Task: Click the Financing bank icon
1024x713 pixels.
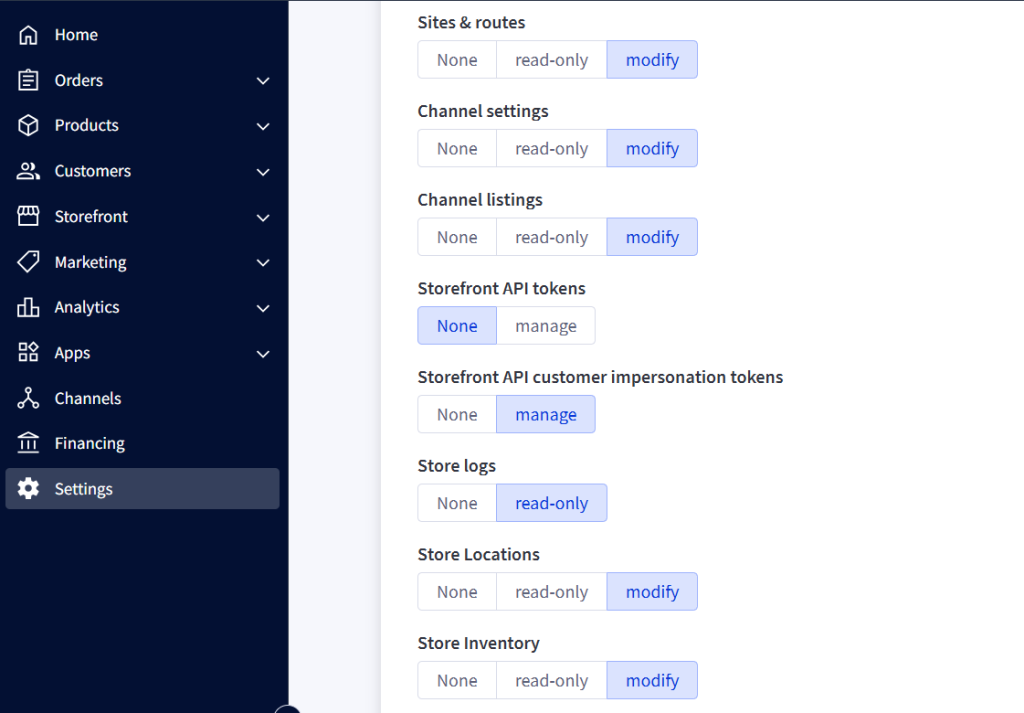Action: (x=28, y=443)
